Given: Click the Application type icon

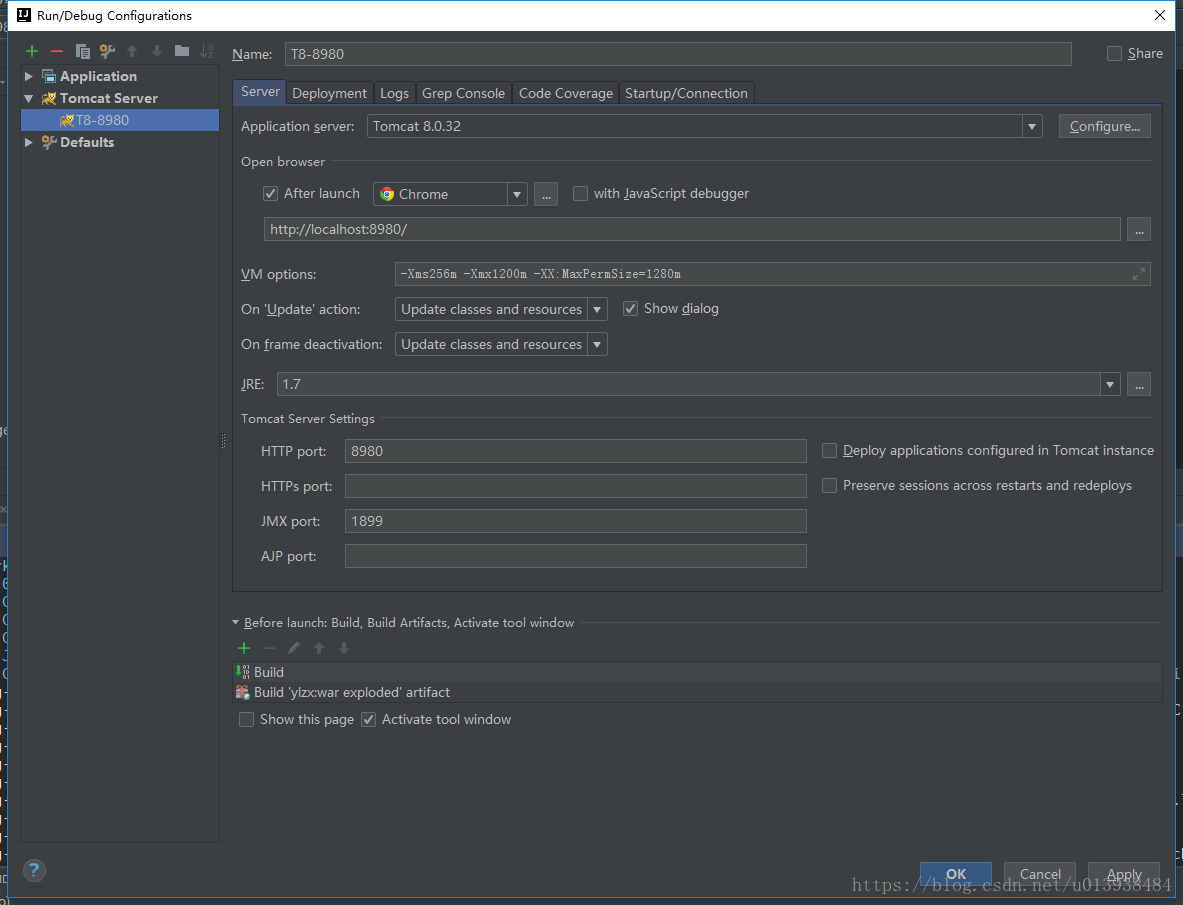Looking at the screenshot, I should (x=49, y=76).
